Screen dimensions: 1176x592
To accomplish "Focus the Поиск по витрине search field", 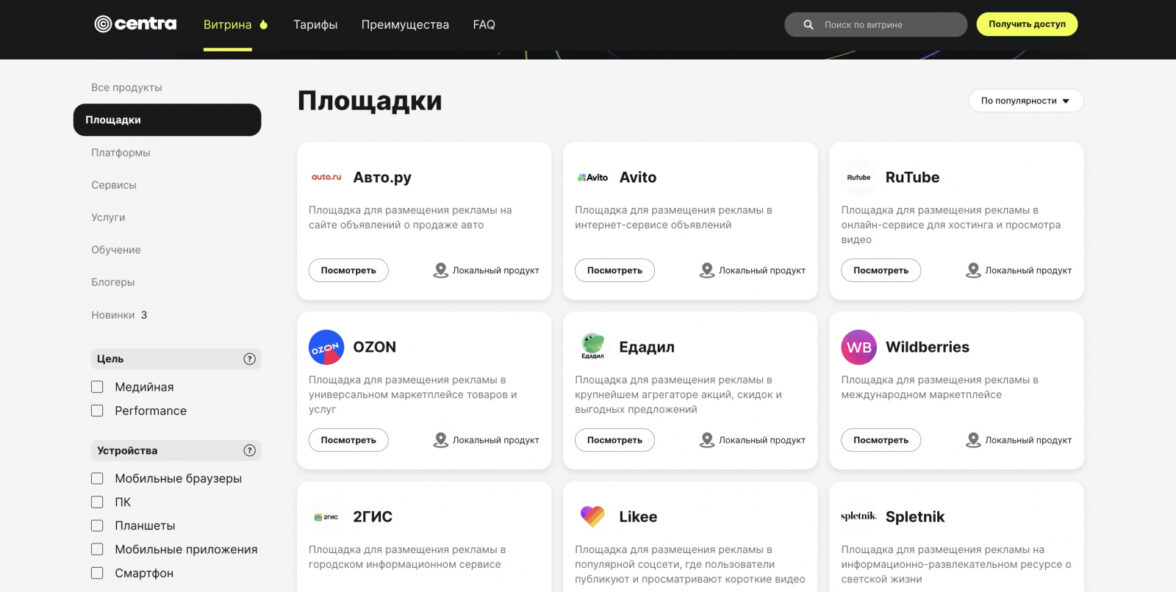I will click(x=876, y=25).
